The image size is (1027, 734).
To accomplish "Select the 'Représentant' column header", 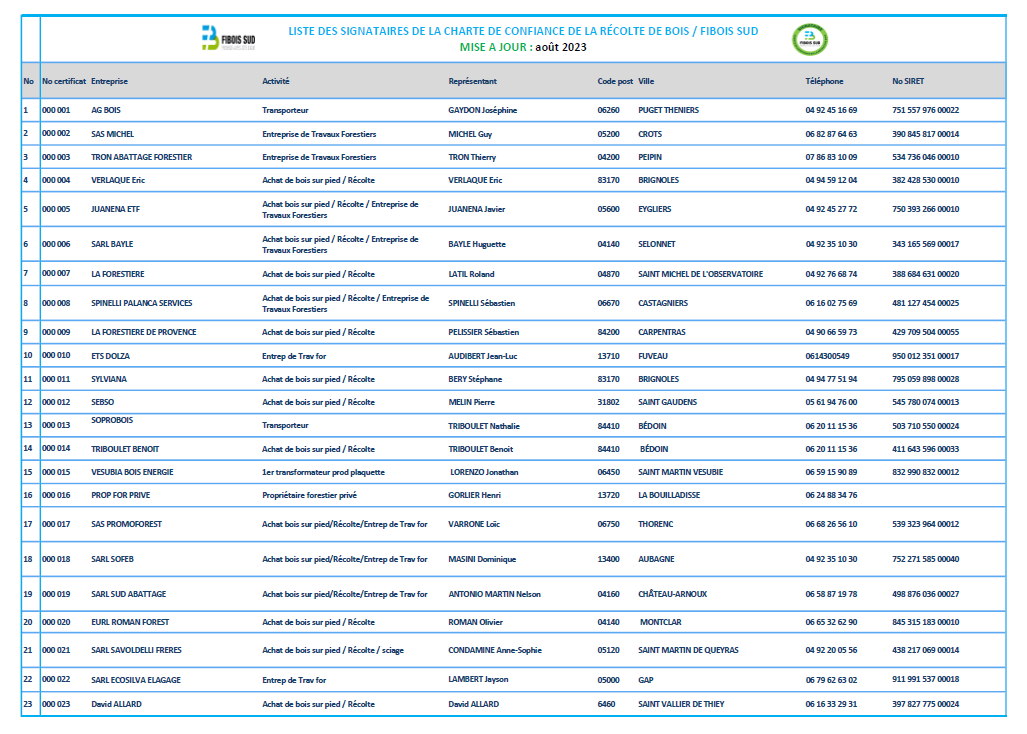I will tap(472, 81).
